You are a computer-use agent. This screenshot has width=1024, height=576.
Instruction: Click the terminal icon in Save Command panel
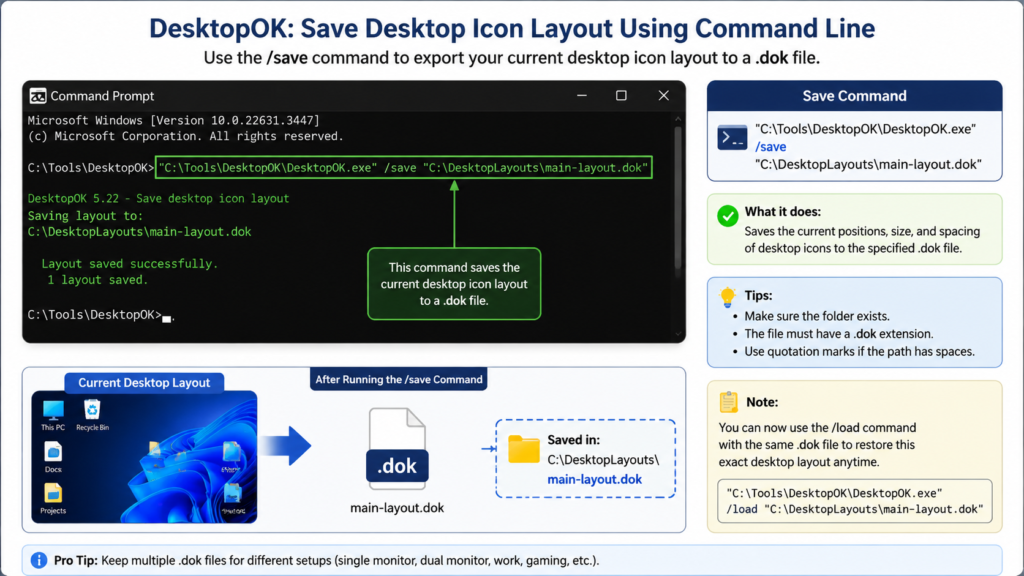coord(731,138)
